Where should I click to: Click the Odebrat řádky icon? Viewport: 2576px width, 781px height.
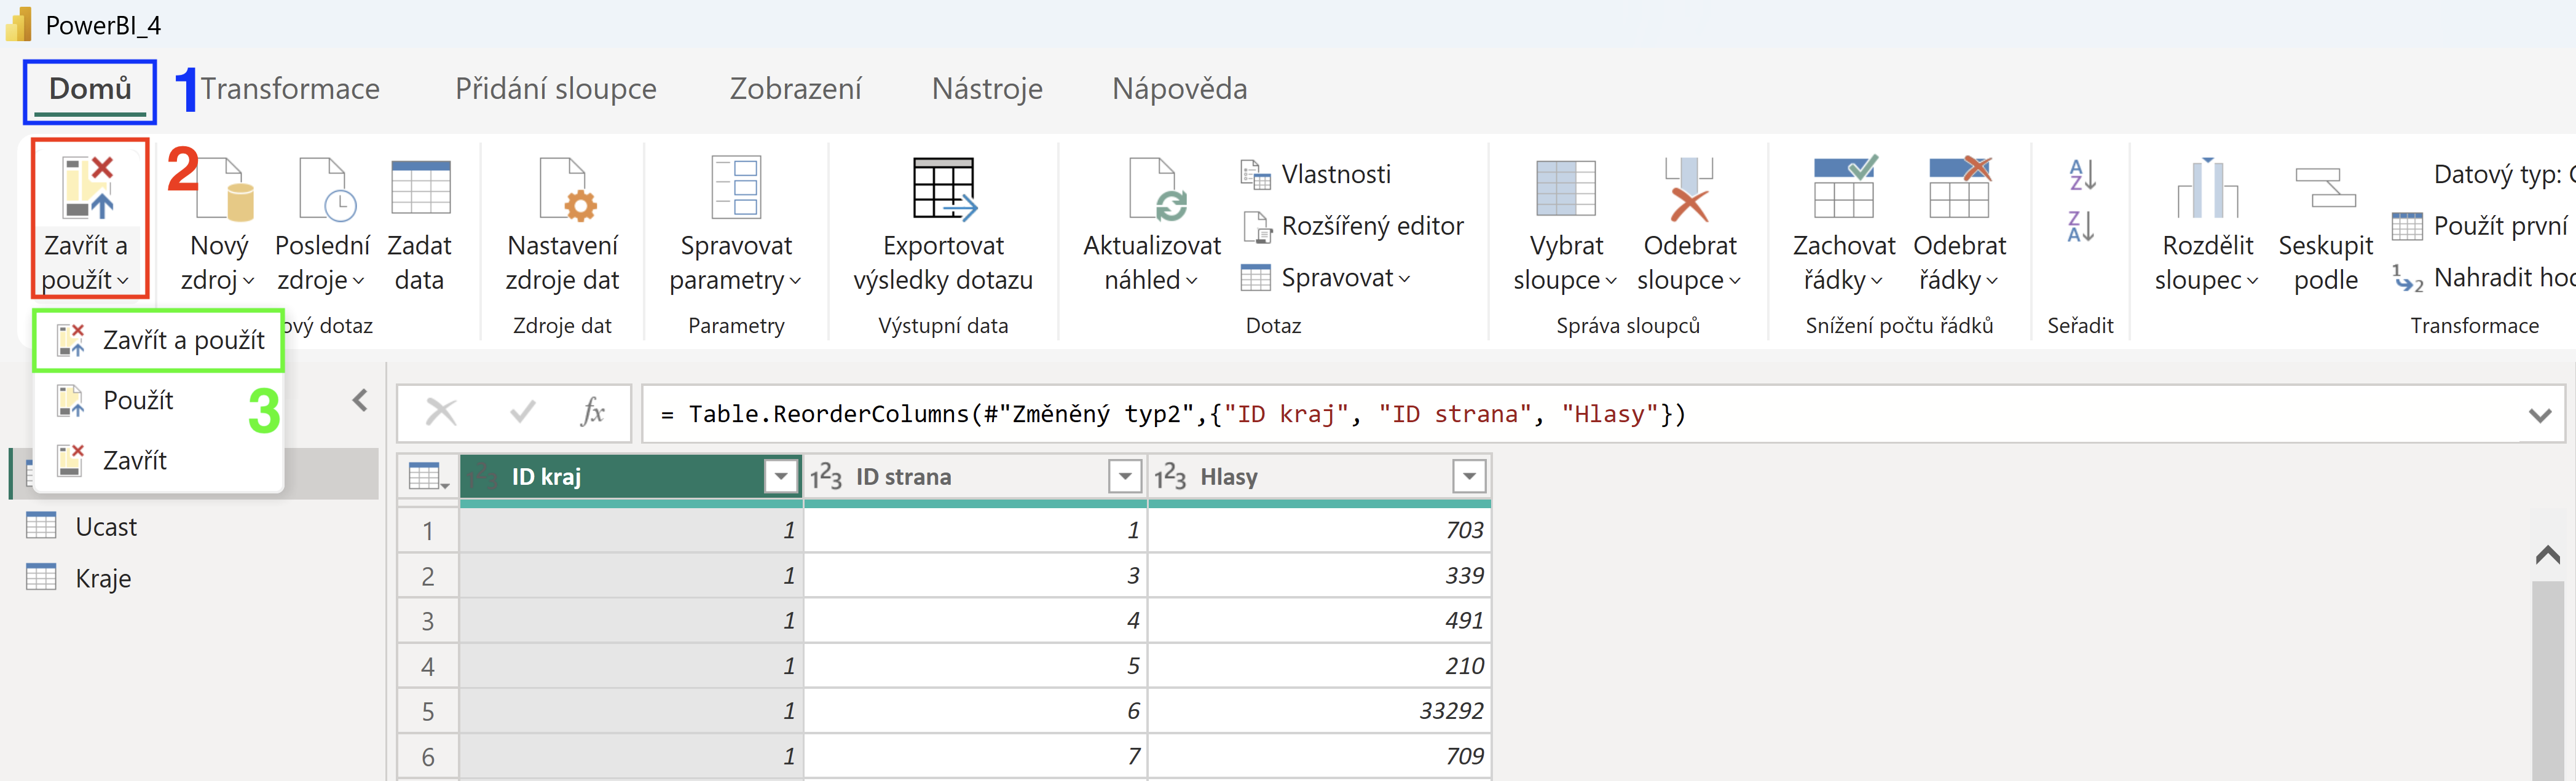coord(1960,187)
